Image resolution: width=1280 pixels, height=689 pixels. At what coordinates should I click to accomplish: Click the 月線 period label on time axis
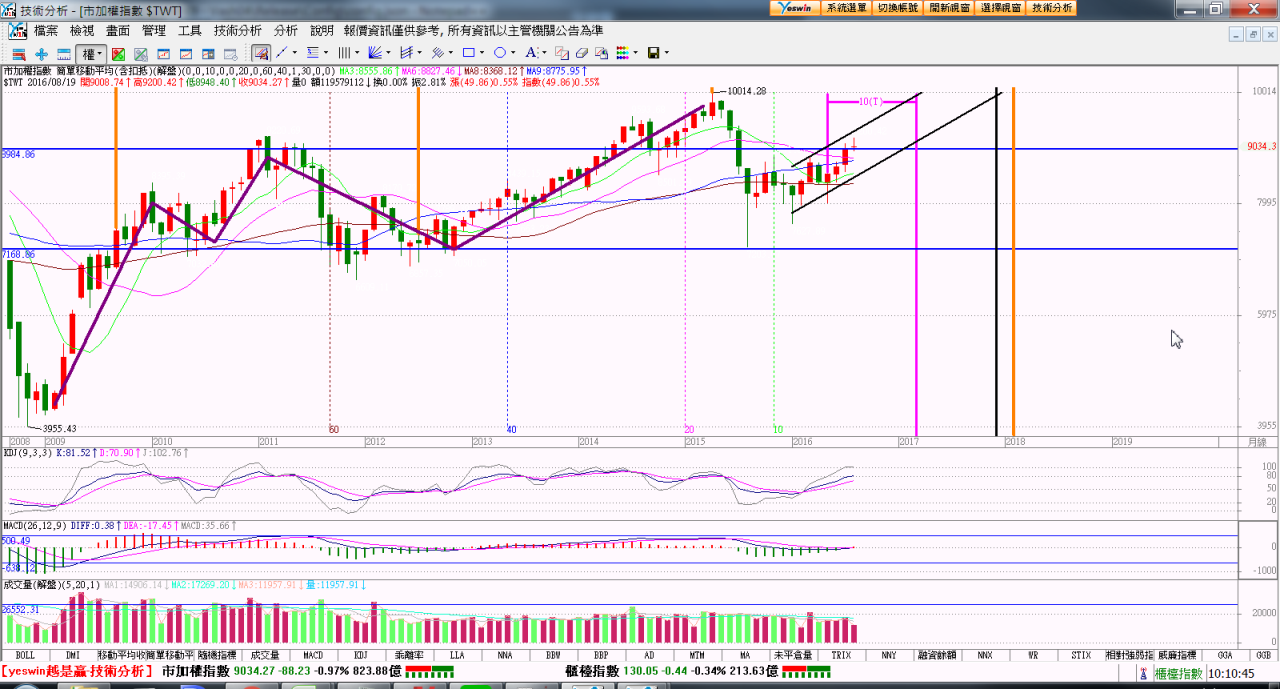coord(1257,441)
